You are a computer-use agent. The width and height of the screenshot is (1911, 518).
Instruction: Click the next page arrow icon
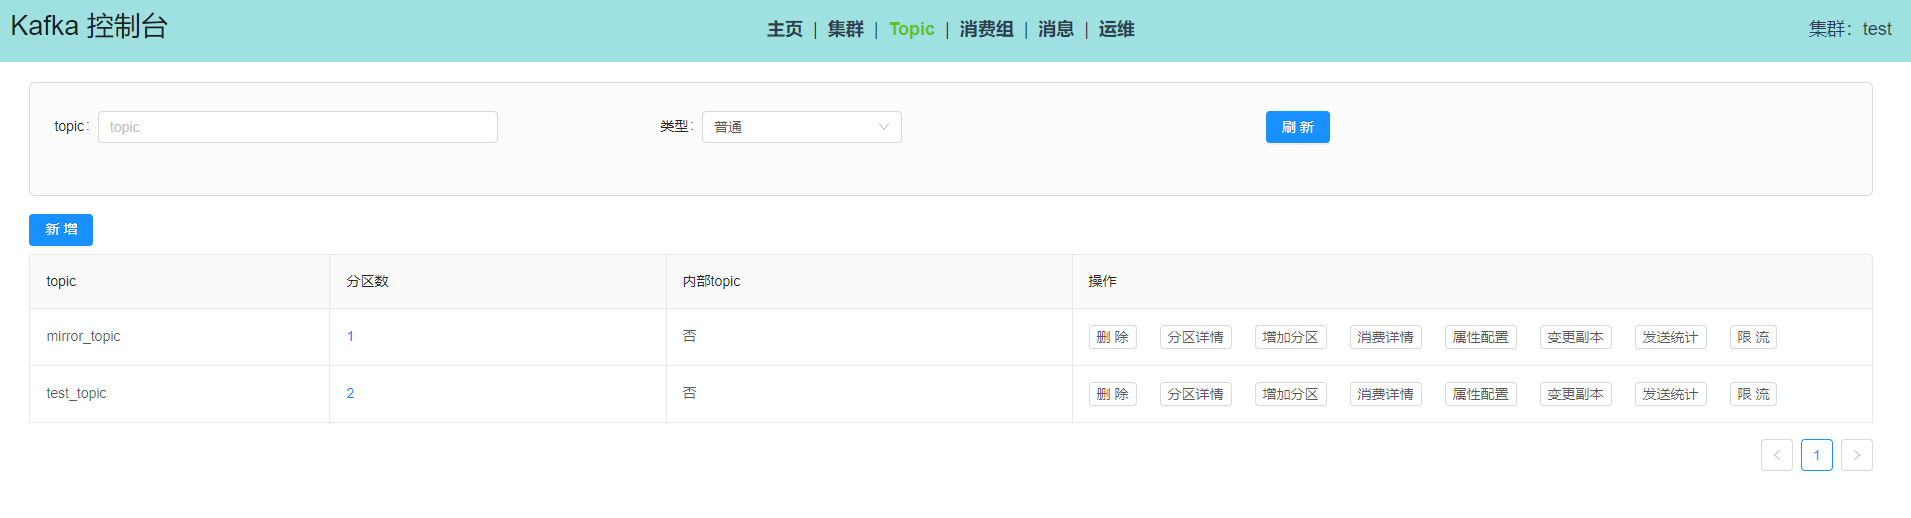point(1856,455)
